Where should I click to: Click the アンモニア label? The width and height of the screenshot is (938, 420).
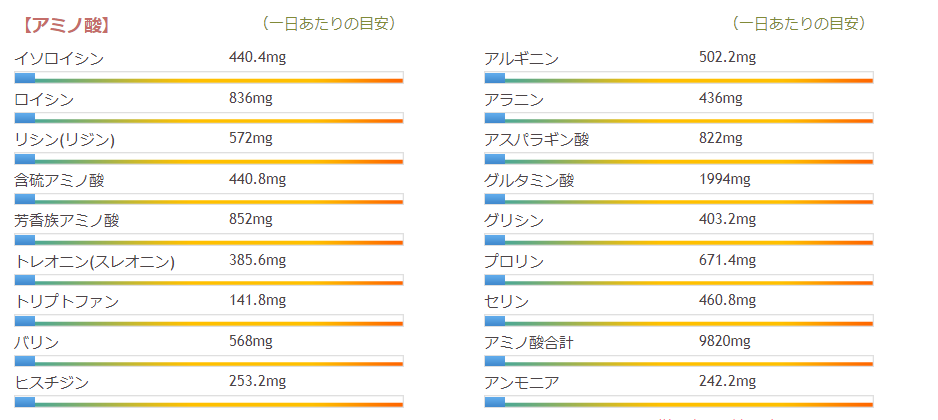click(x=522, y=382)
